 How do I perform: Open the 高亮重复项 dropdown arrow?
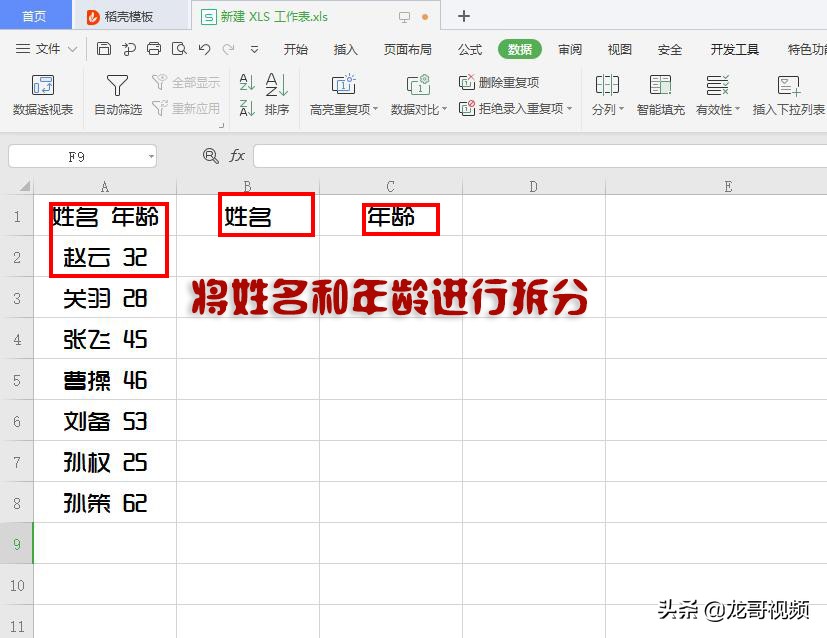click(x=375, y=108)
